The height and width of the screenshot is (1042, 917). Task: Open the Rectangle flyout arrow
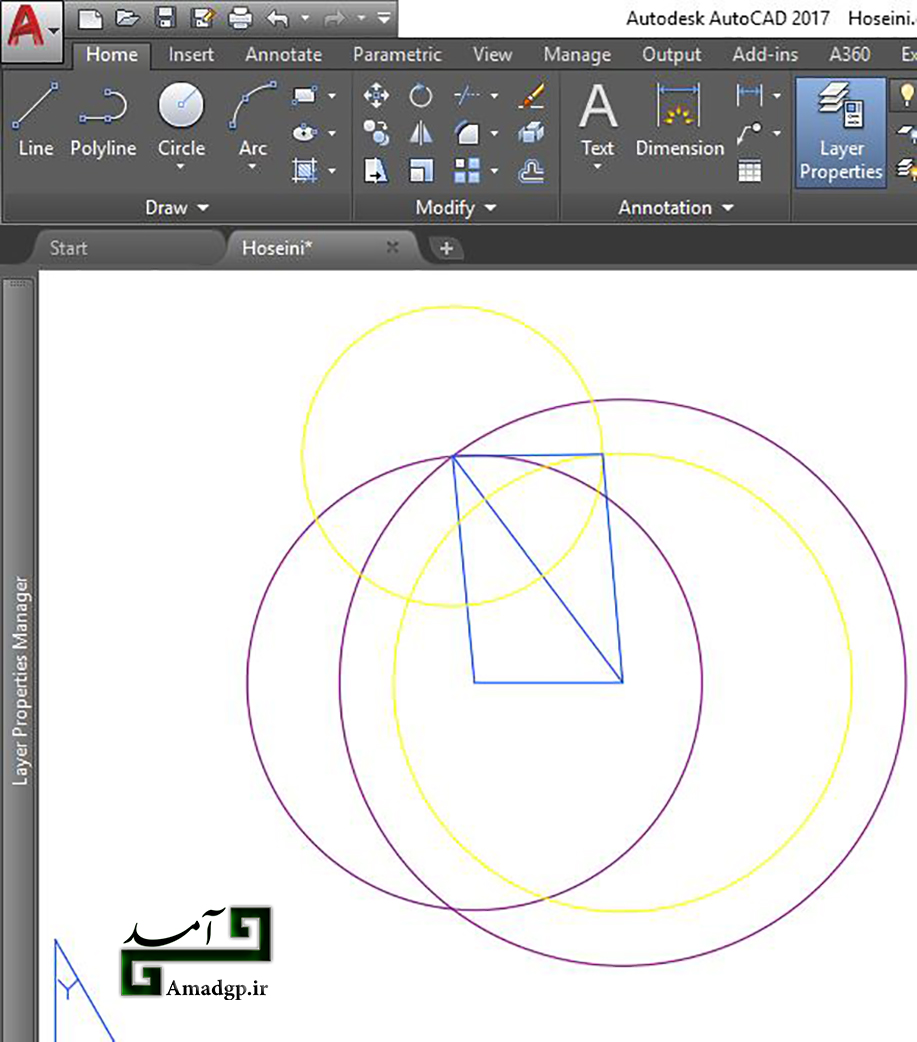[x=332, y=96]
